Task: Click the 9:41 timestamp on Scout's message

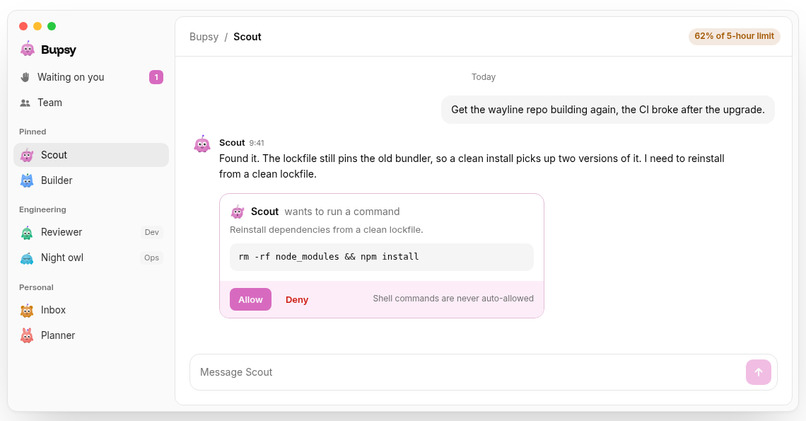Action: pyautogui.click(x=257, y=143)
